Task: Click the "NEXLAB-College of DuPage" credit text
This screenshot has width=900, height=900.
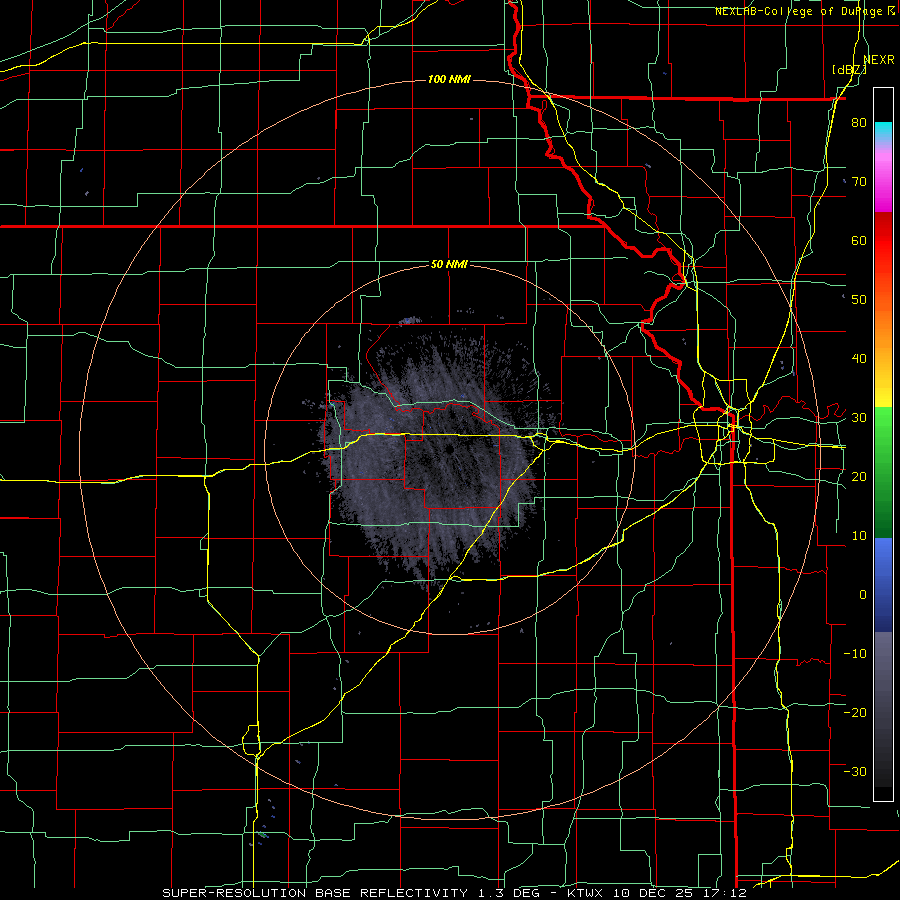Action: [798, 11]
